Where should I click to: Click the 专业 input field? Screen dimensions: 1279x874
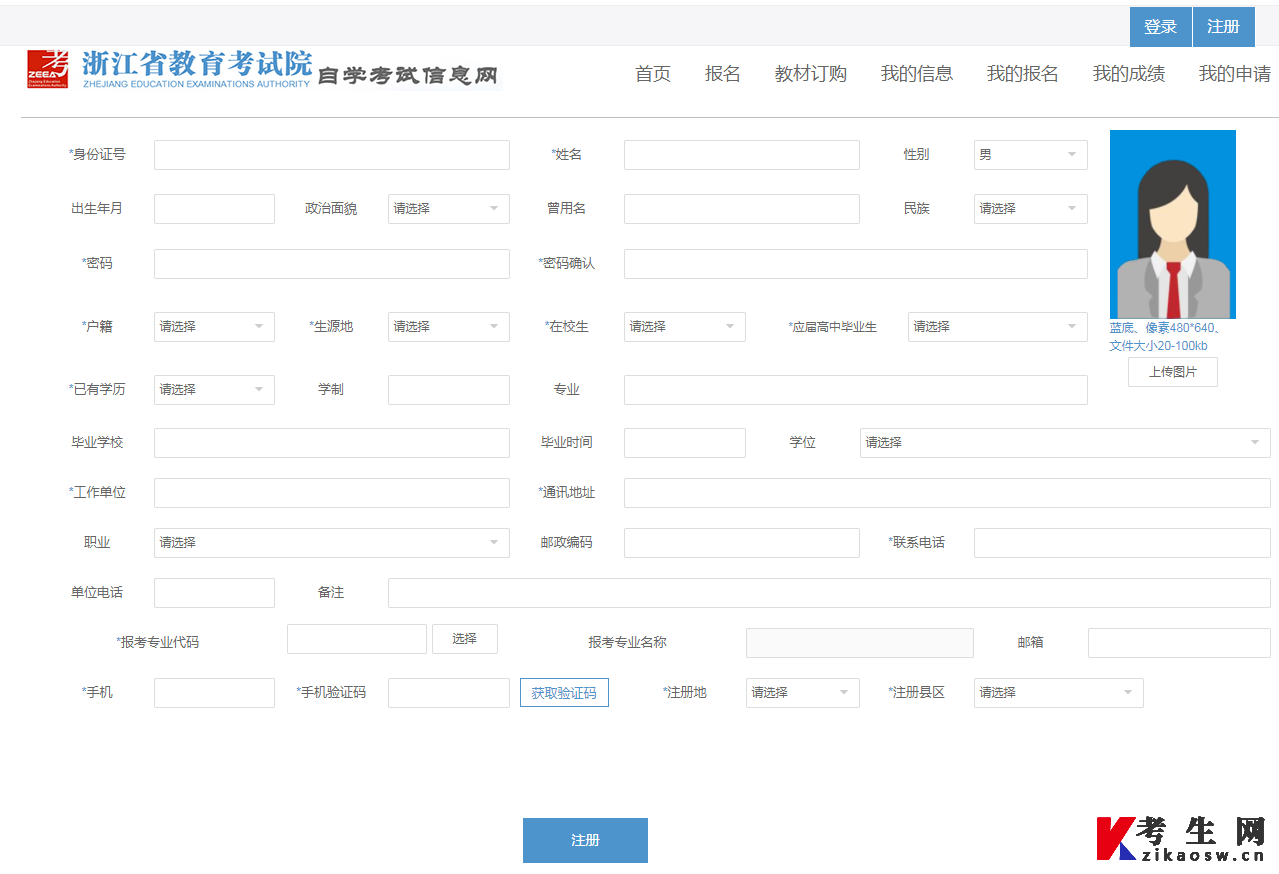(x=856, y=390)
